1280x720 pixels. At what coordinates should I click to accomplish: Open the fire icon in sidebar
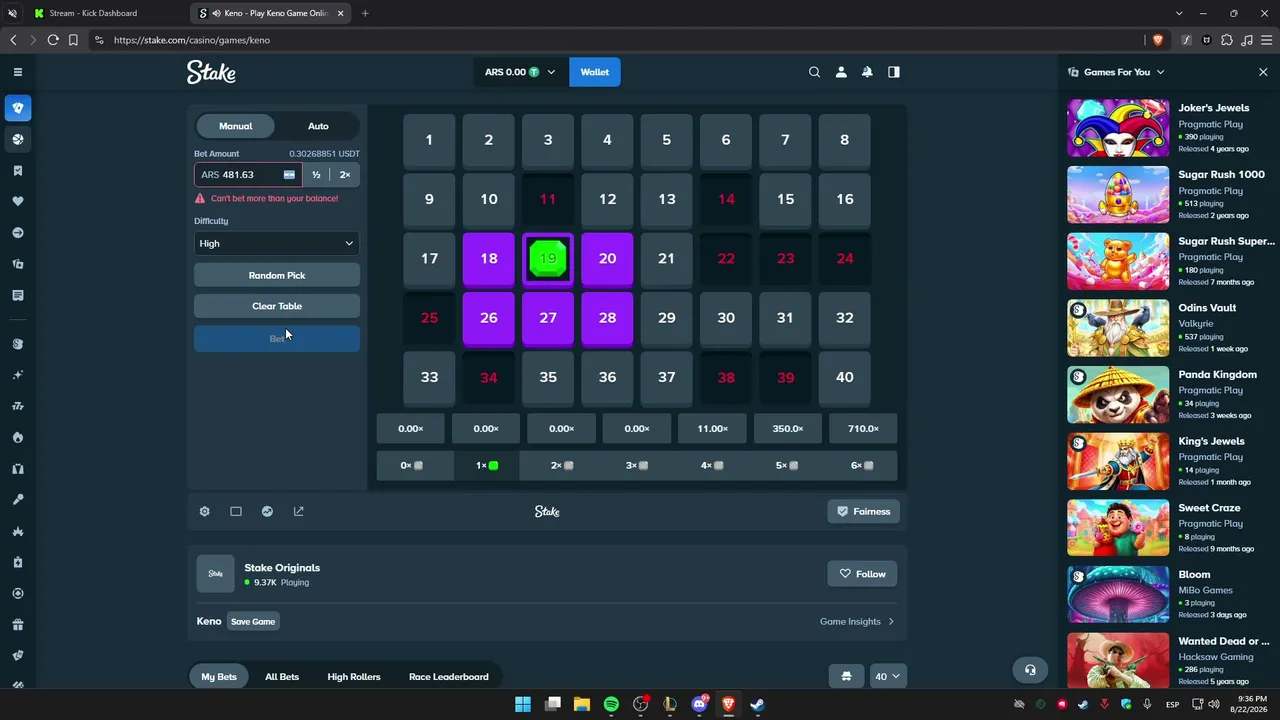coord(18,437)
